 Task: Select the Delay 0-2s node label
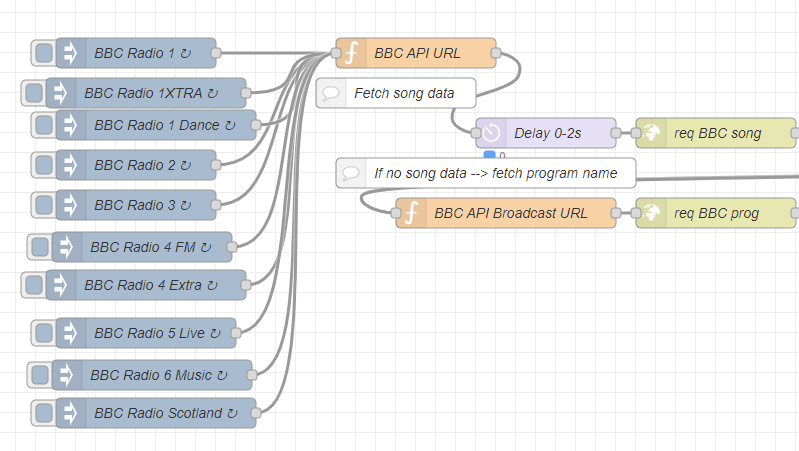[x=548, y=134]
